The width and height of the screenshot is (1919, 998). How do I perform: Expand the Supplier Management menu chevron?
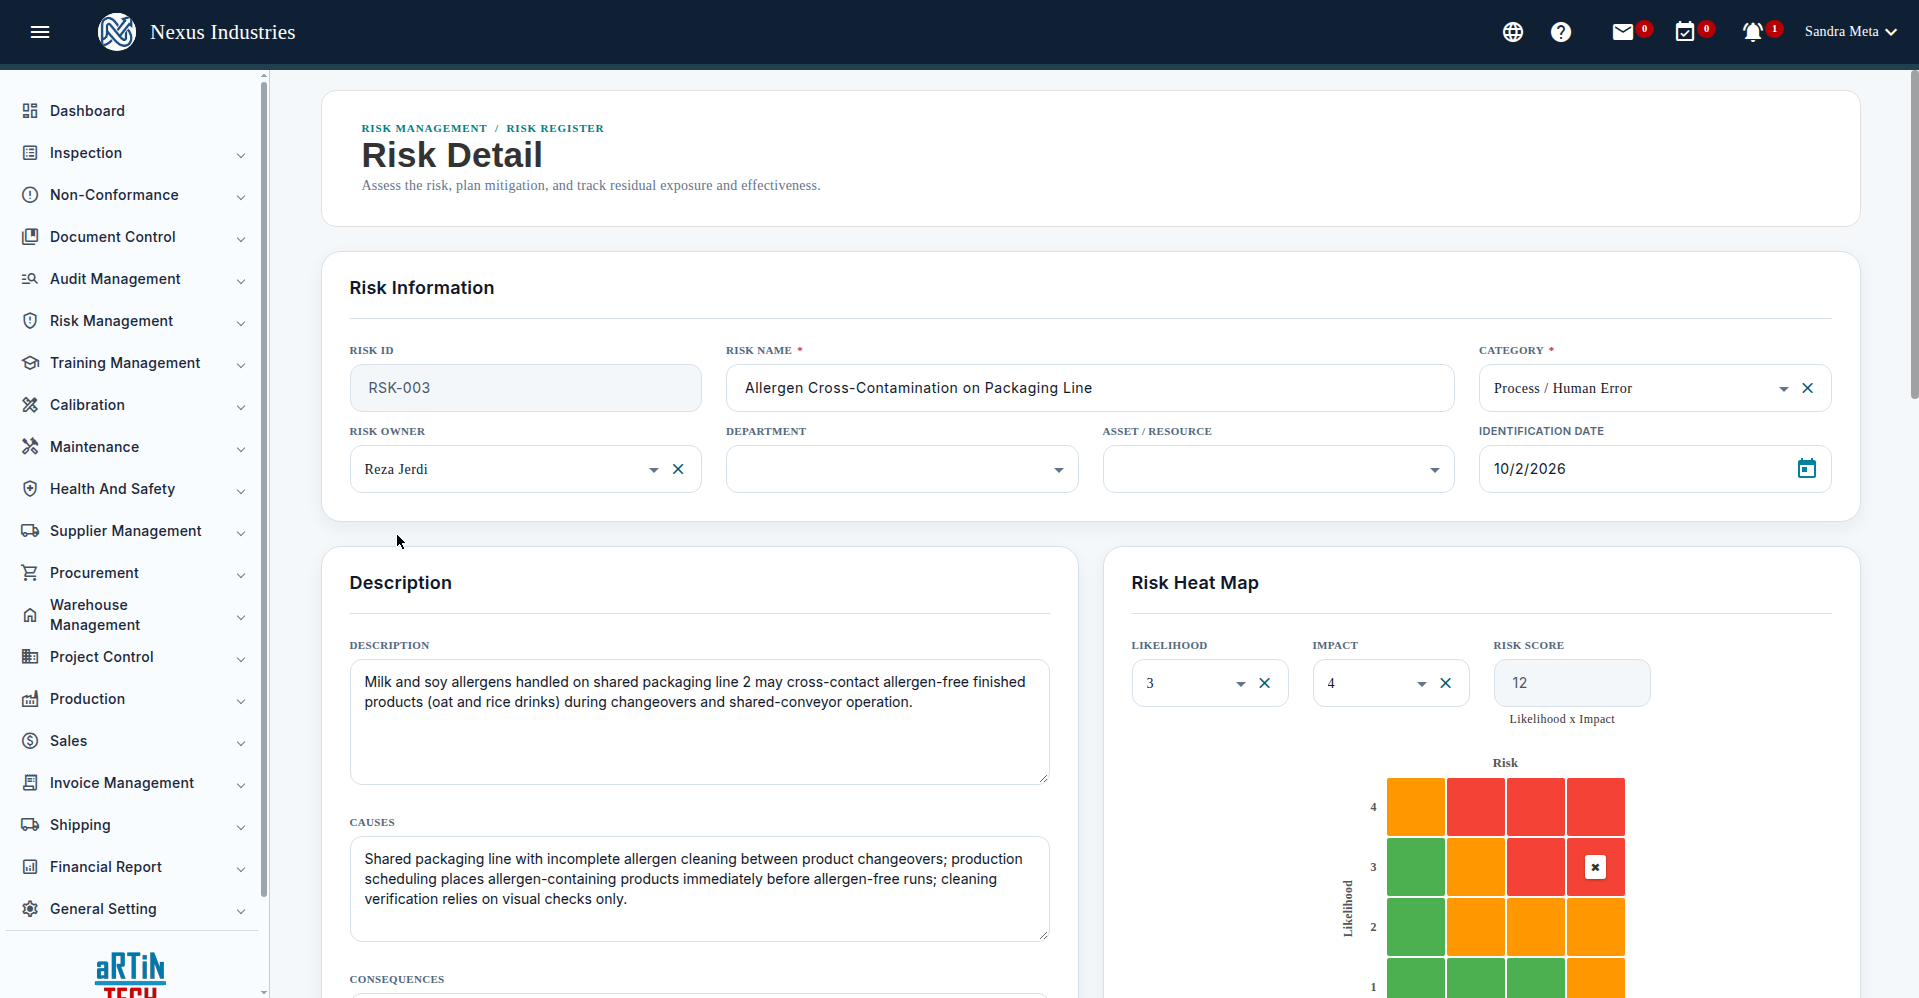click(x=241, y=533)
